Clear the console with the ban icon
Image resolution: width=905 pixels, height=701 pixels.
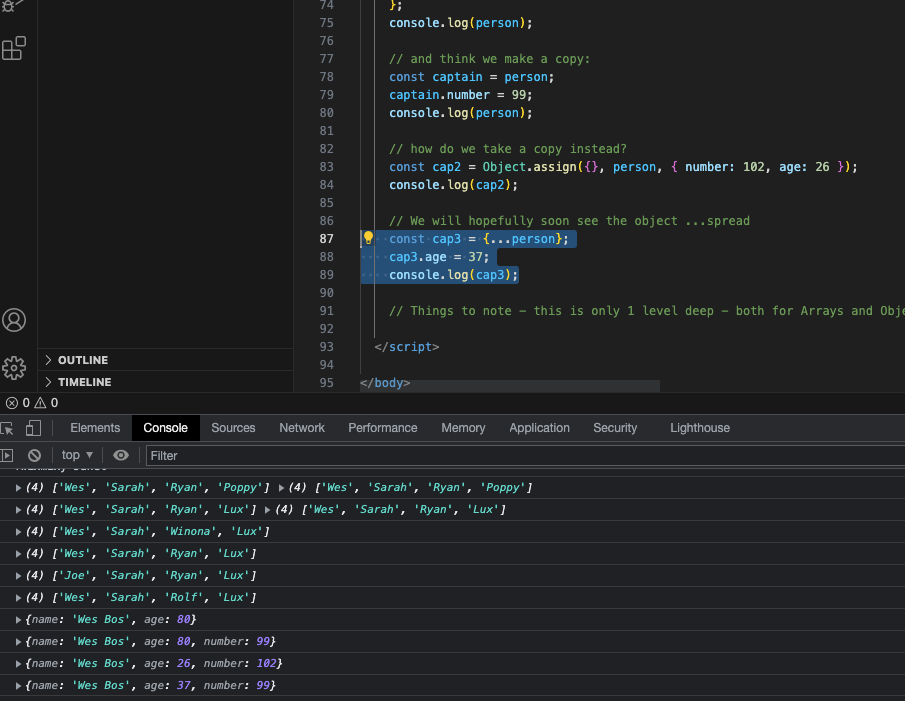34,455
